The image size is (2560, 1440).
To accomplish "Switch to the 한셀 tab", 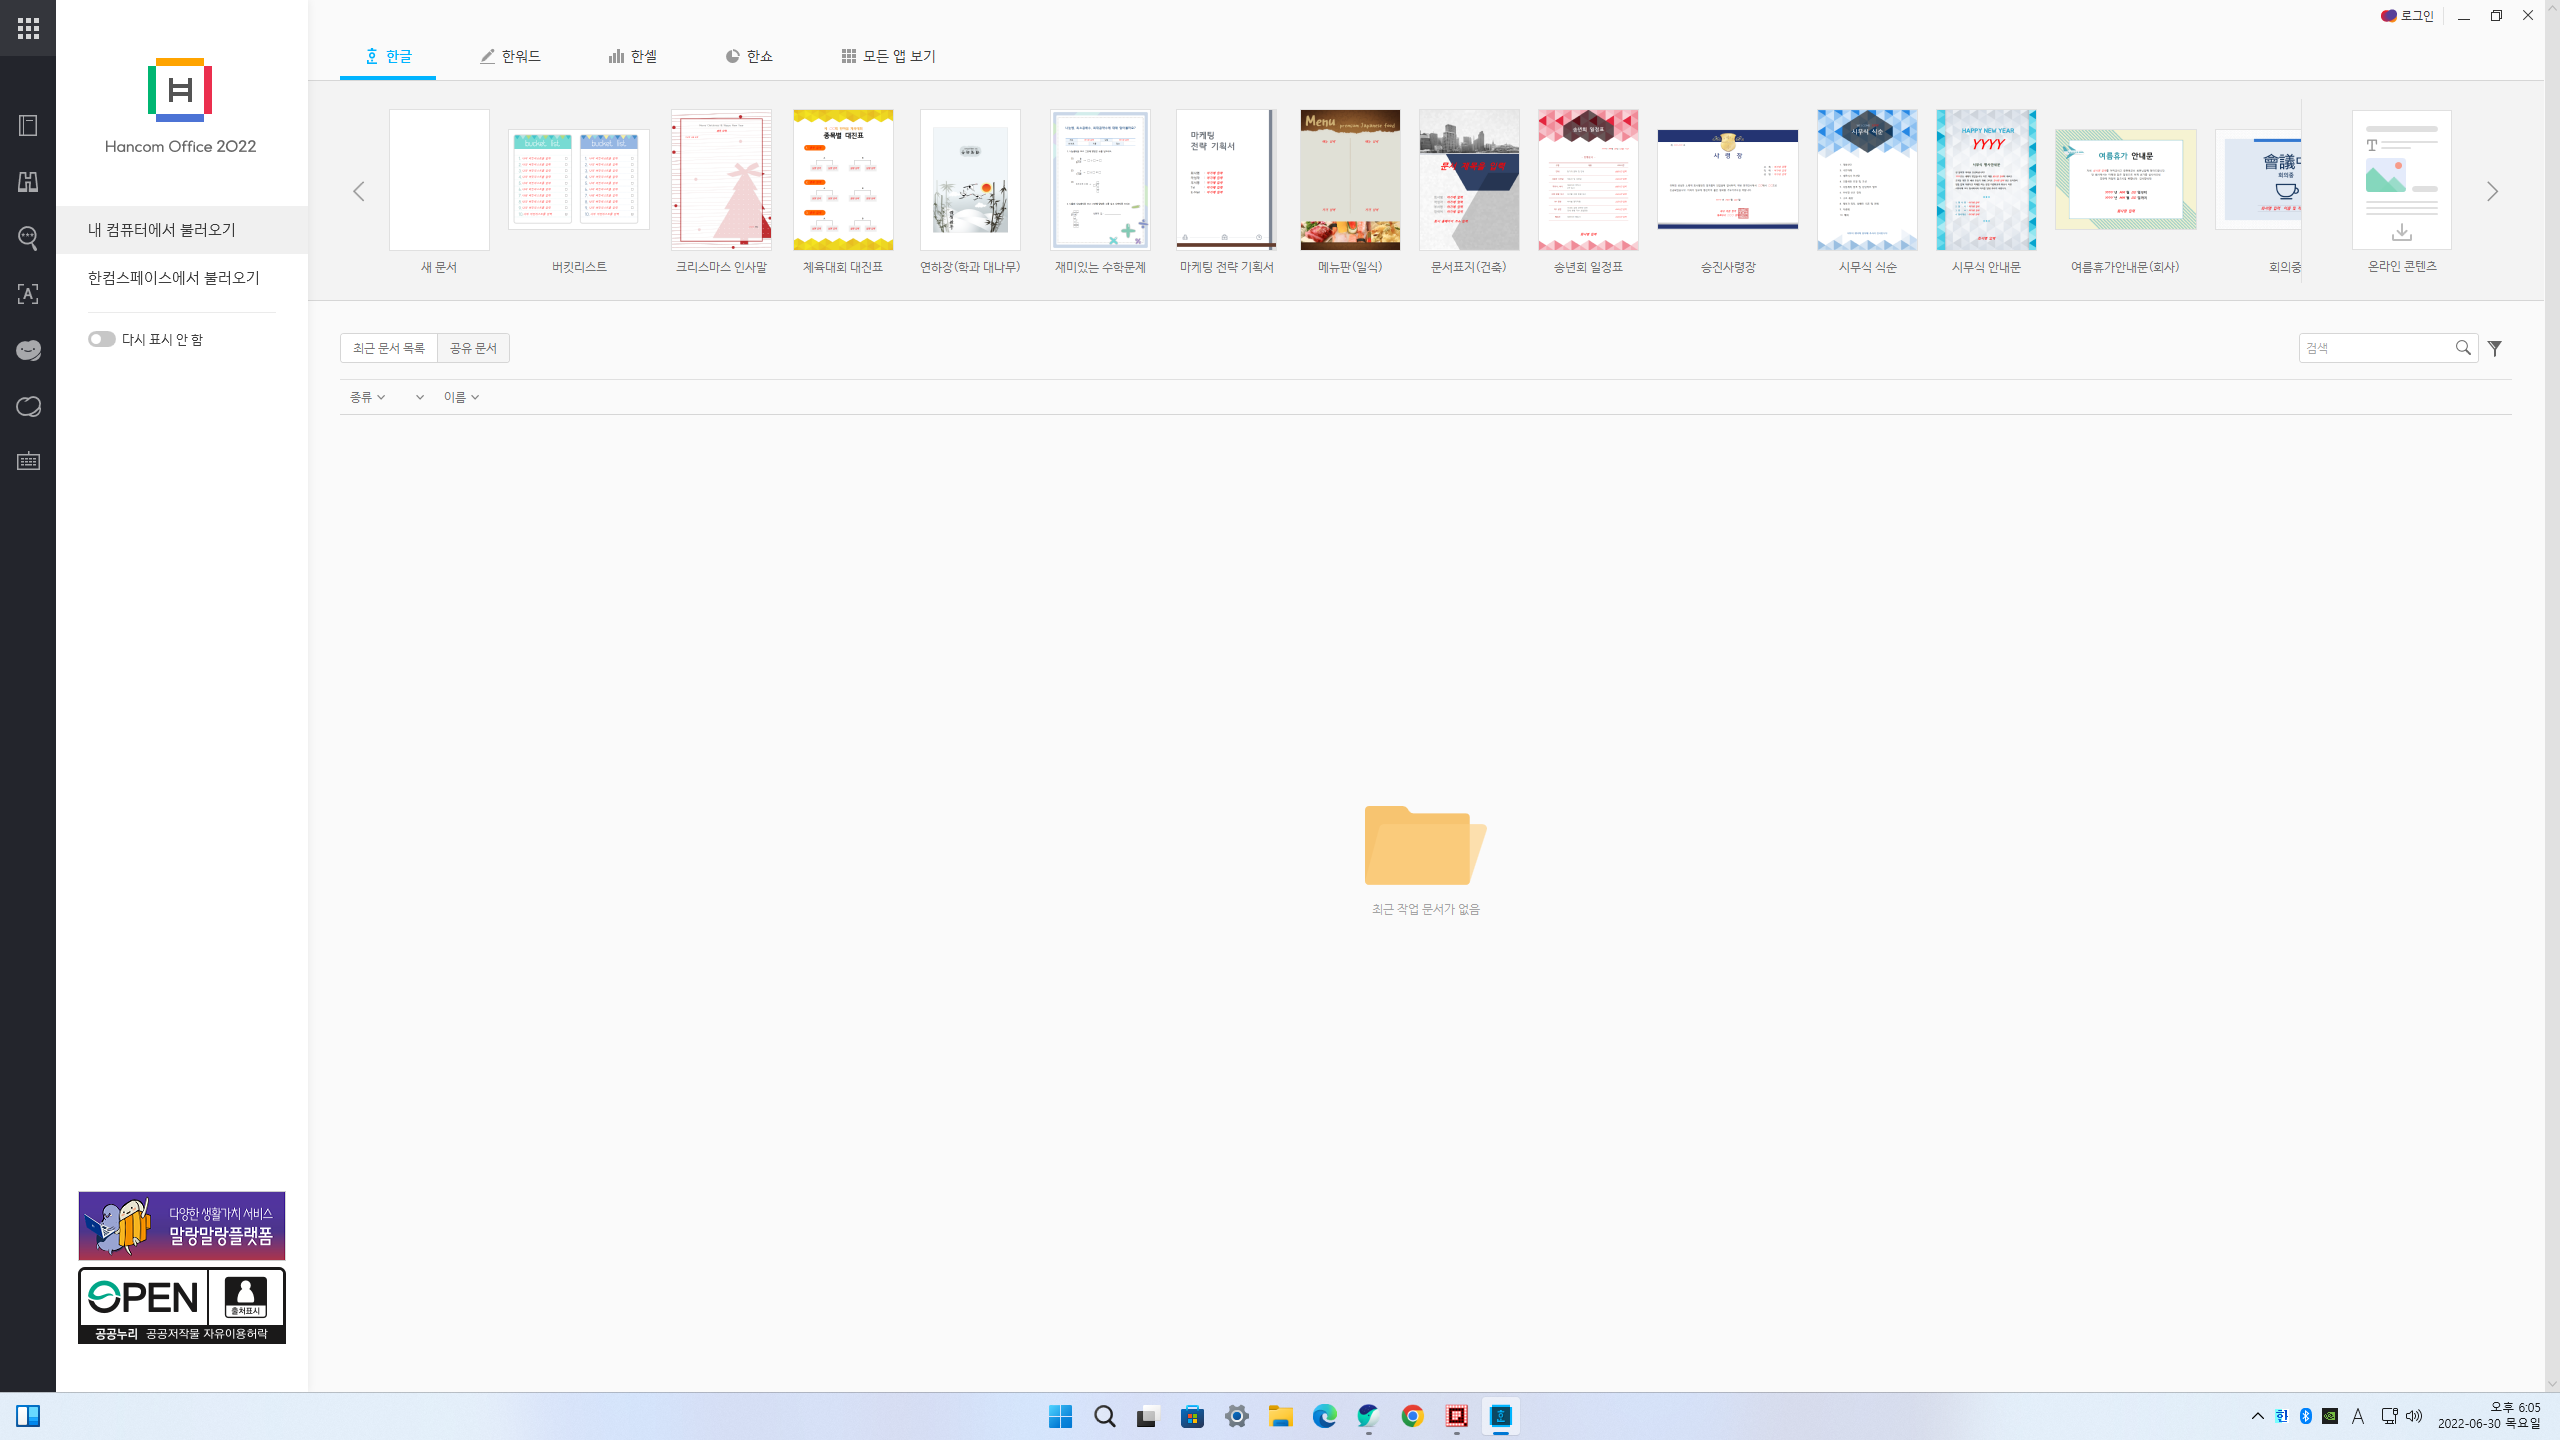I will point(633,56).
